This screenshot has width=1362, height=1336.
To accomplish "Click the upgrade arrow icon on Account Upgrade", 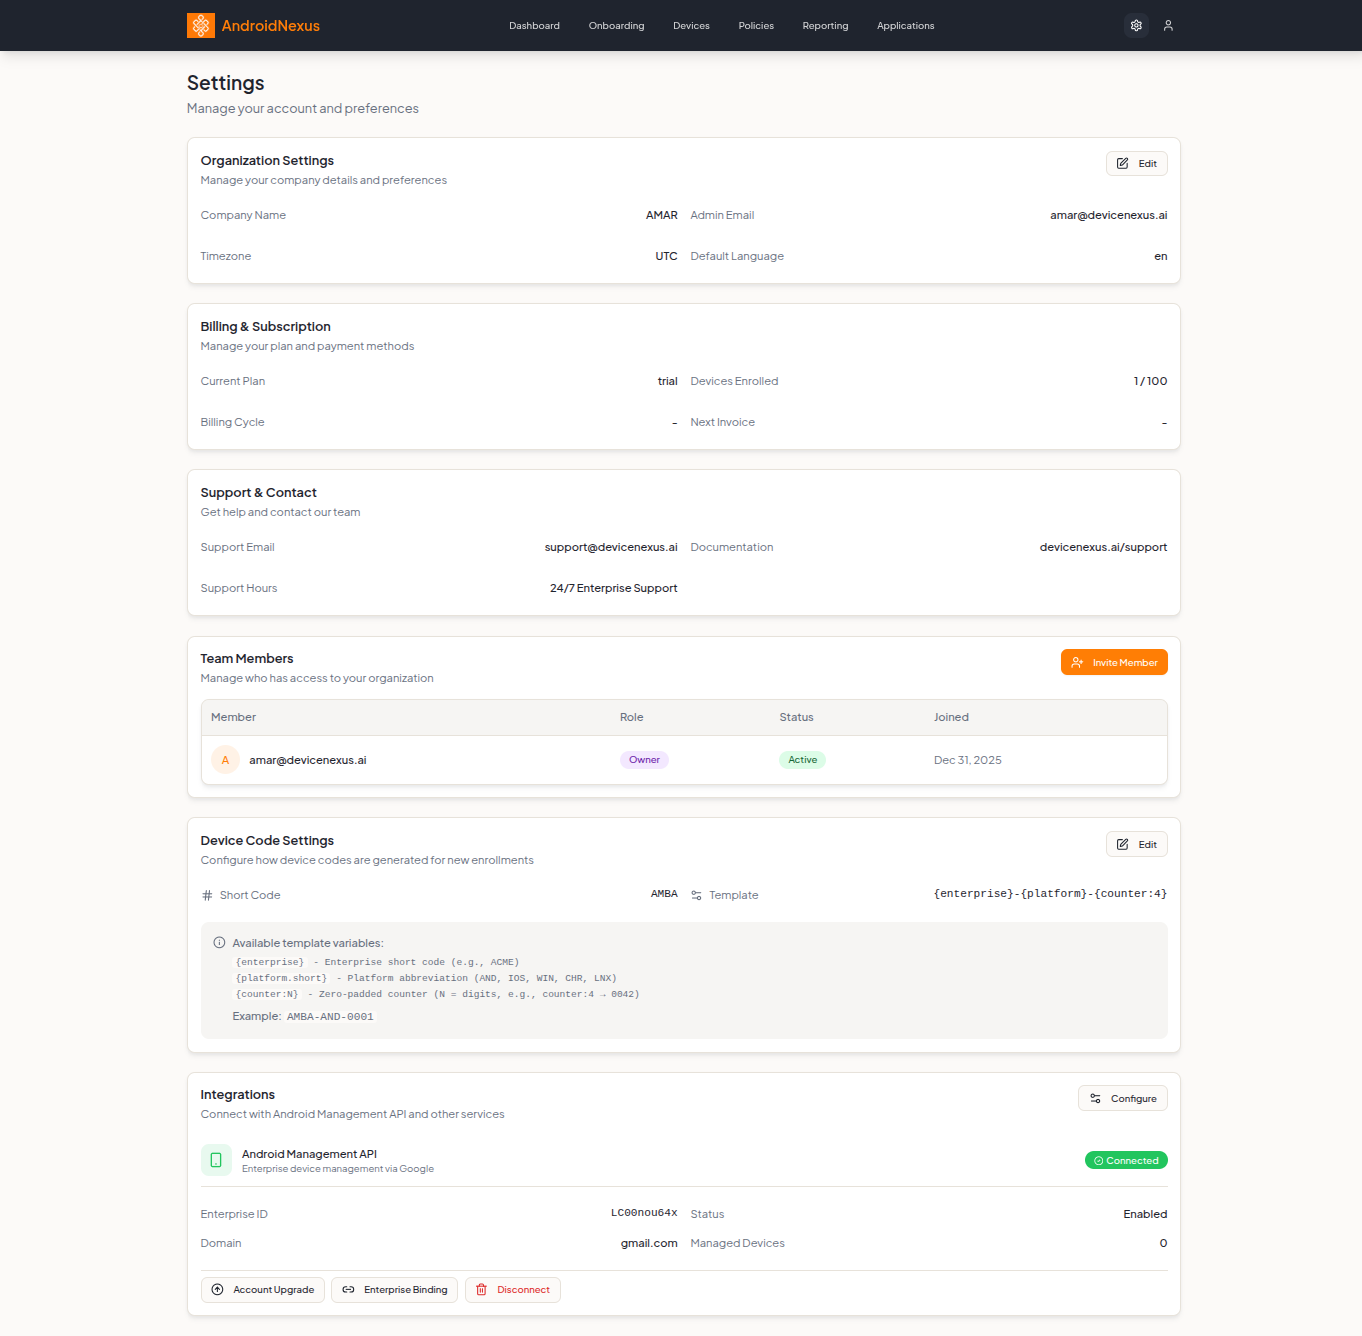I will (x=218, y=1290).
